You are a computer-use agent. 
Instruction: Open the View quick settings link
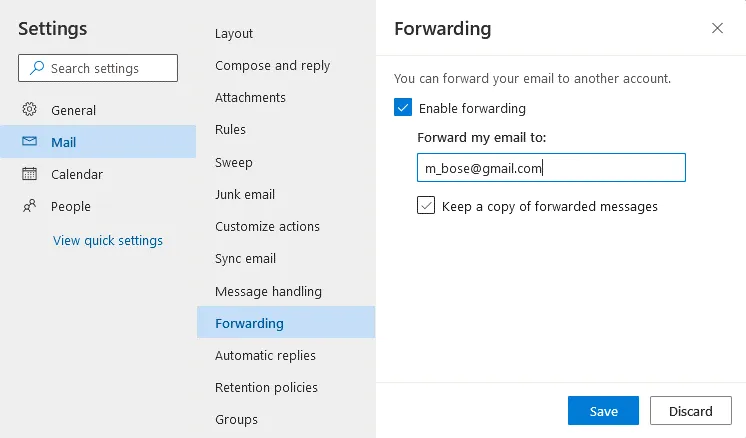point(108,240)
